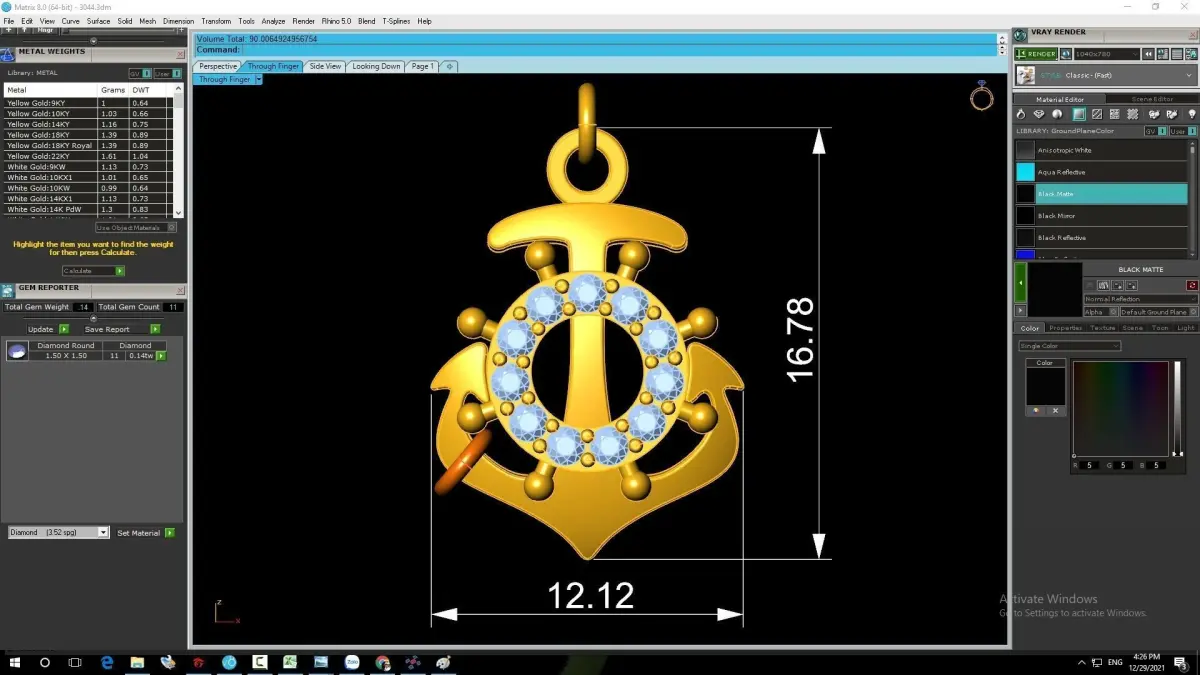
Task: Select the Black Reflective material
Action: click(x=1101, y=238)
